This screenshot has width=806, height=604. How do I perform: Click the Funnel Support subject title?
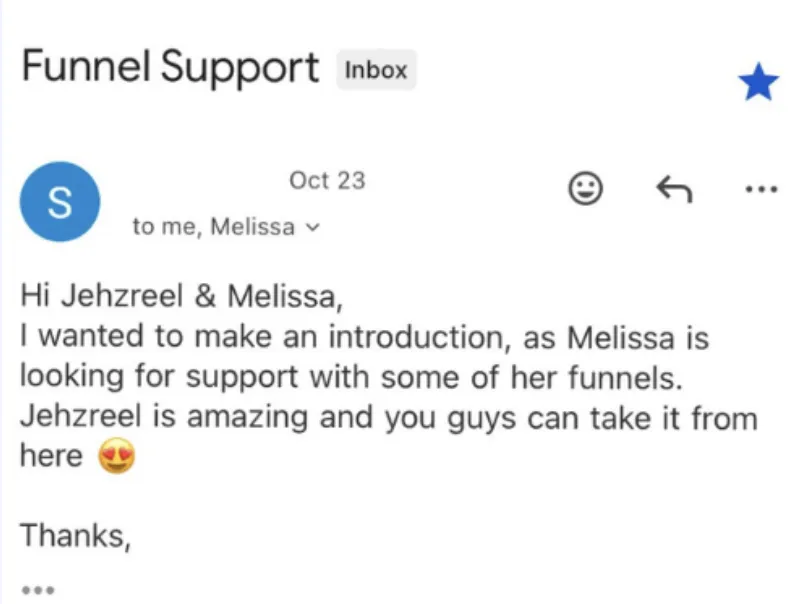click(x=170, y=68)
